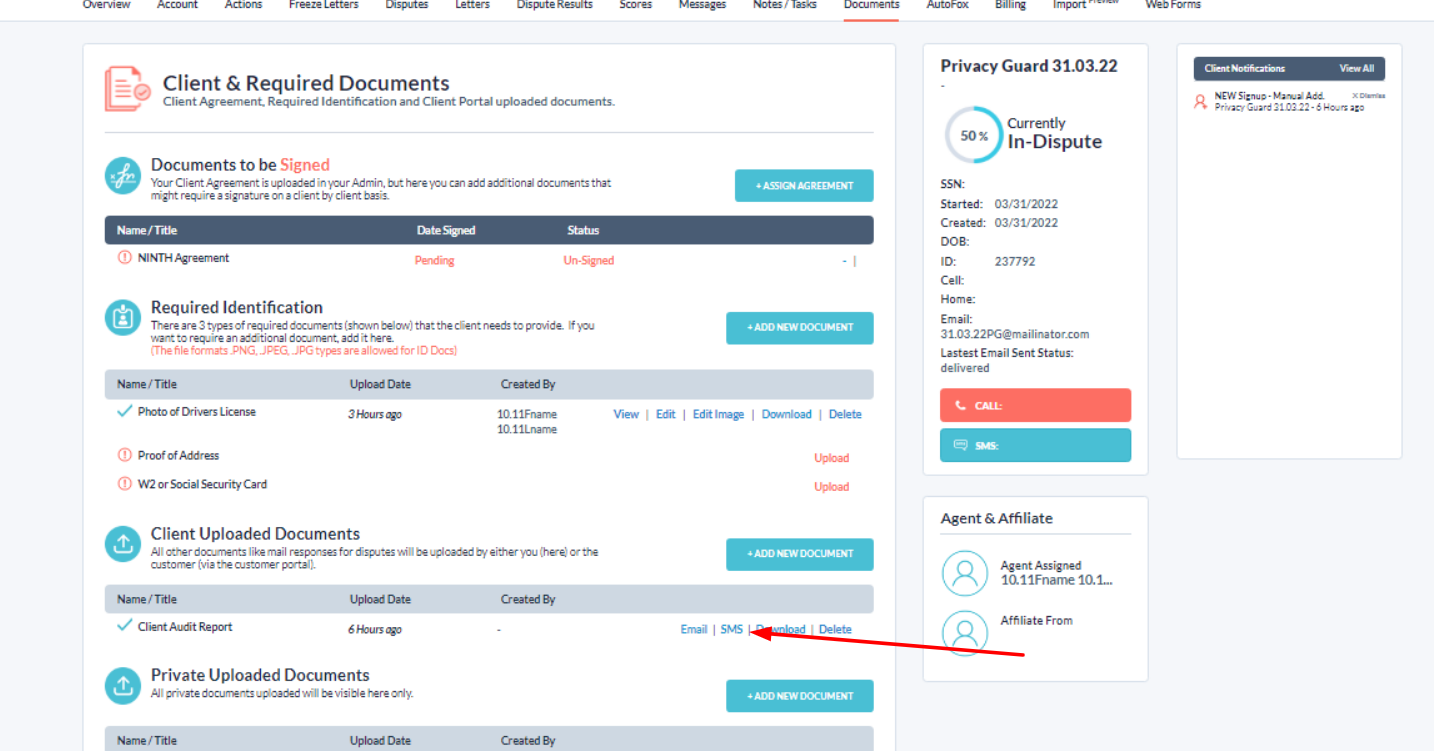Click the 50% progress circle indicator

point(972,135)
